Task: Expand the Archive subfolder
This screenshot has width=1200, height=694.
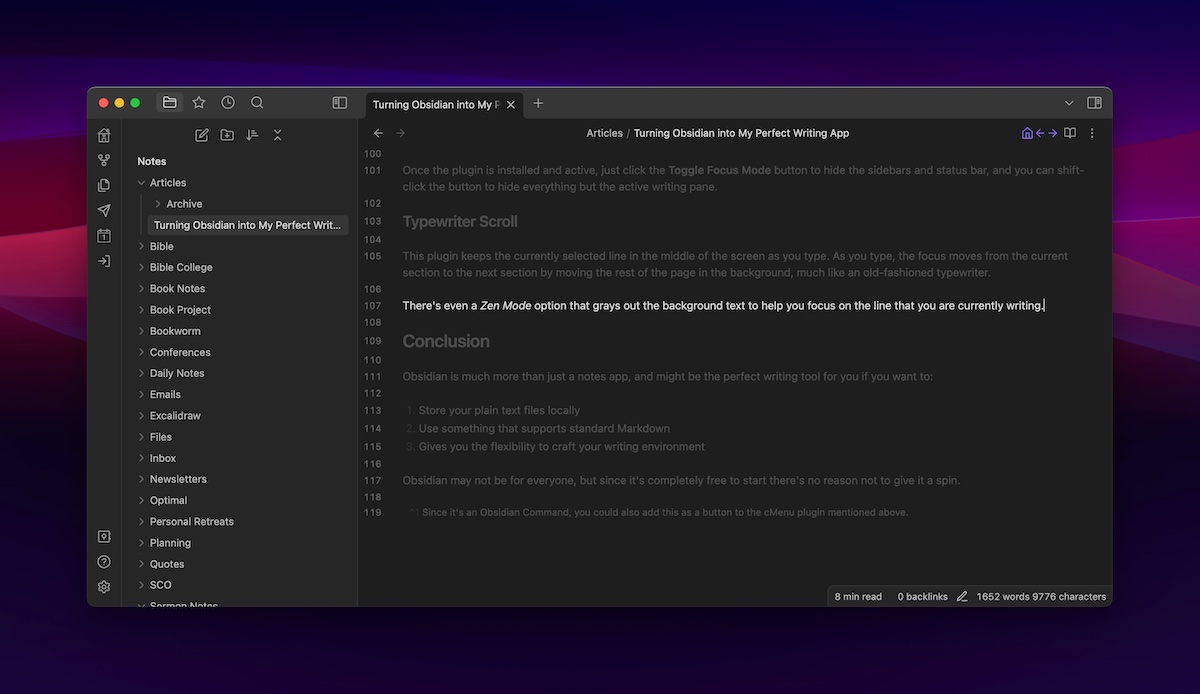Action: 158,204
